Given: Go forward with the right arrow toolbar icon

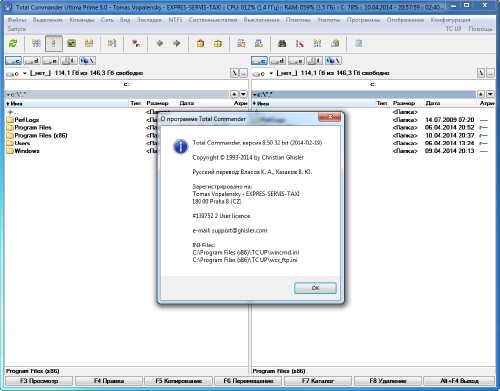Looking at the screenshot, I should click(x=177, y=43).
